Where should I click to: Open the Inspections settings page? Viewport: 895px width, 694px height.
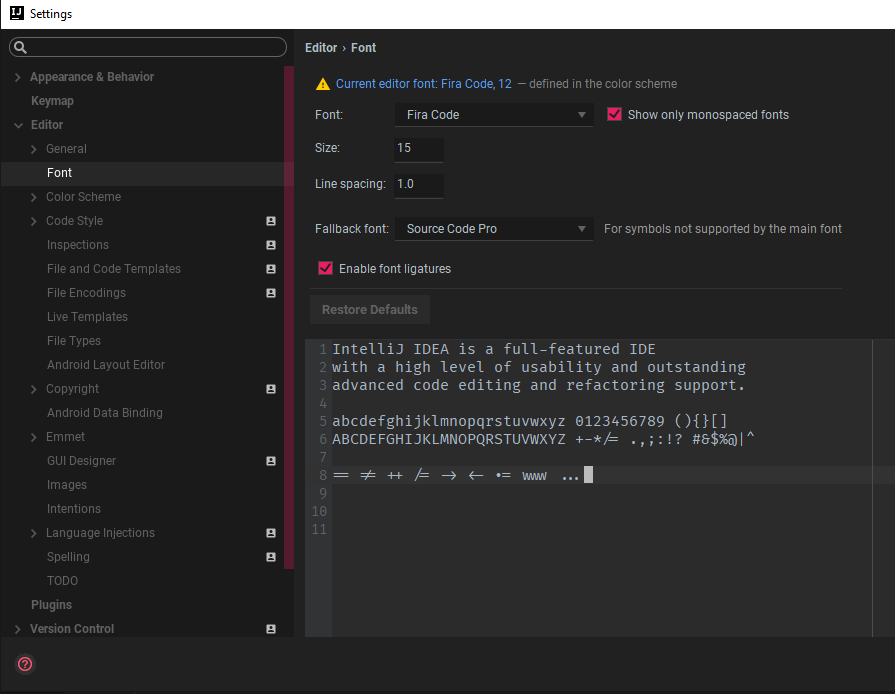[x=78, y=245]
